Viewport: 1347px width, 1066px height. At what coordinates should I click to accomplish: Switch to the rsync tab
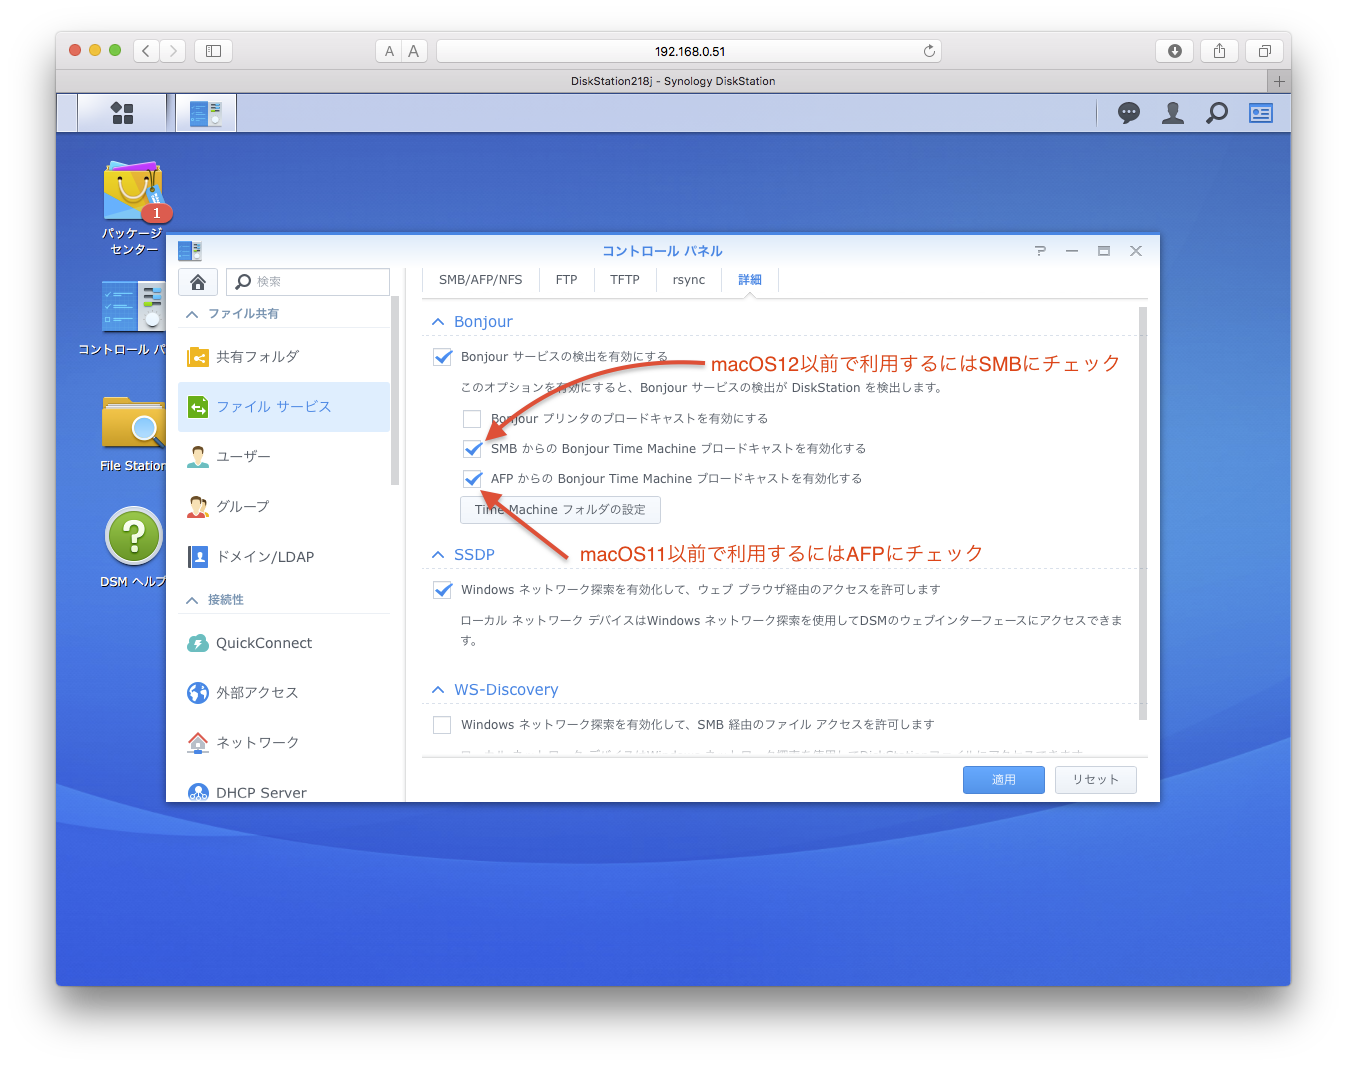click(688, 280)
